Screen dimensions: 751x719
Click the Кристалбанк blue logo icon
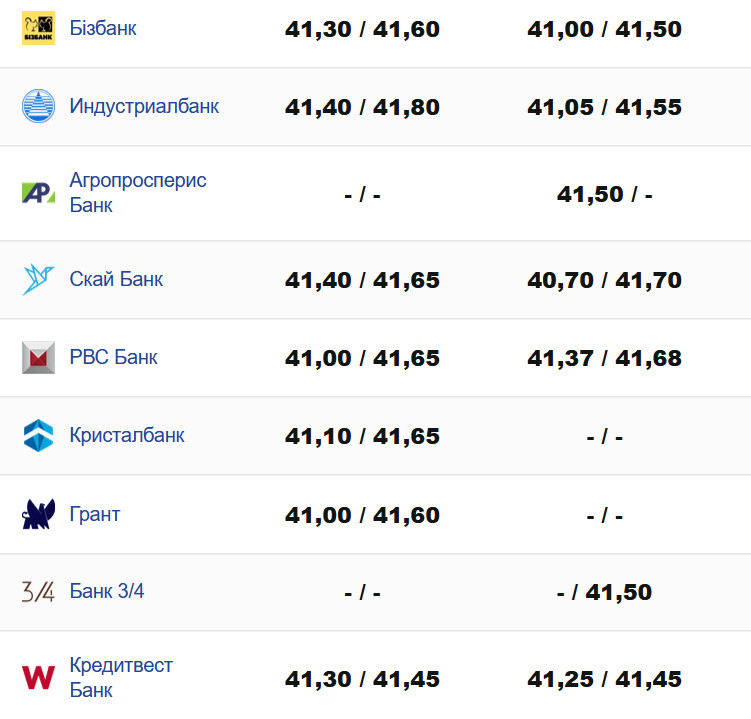[x=38, y=435]
